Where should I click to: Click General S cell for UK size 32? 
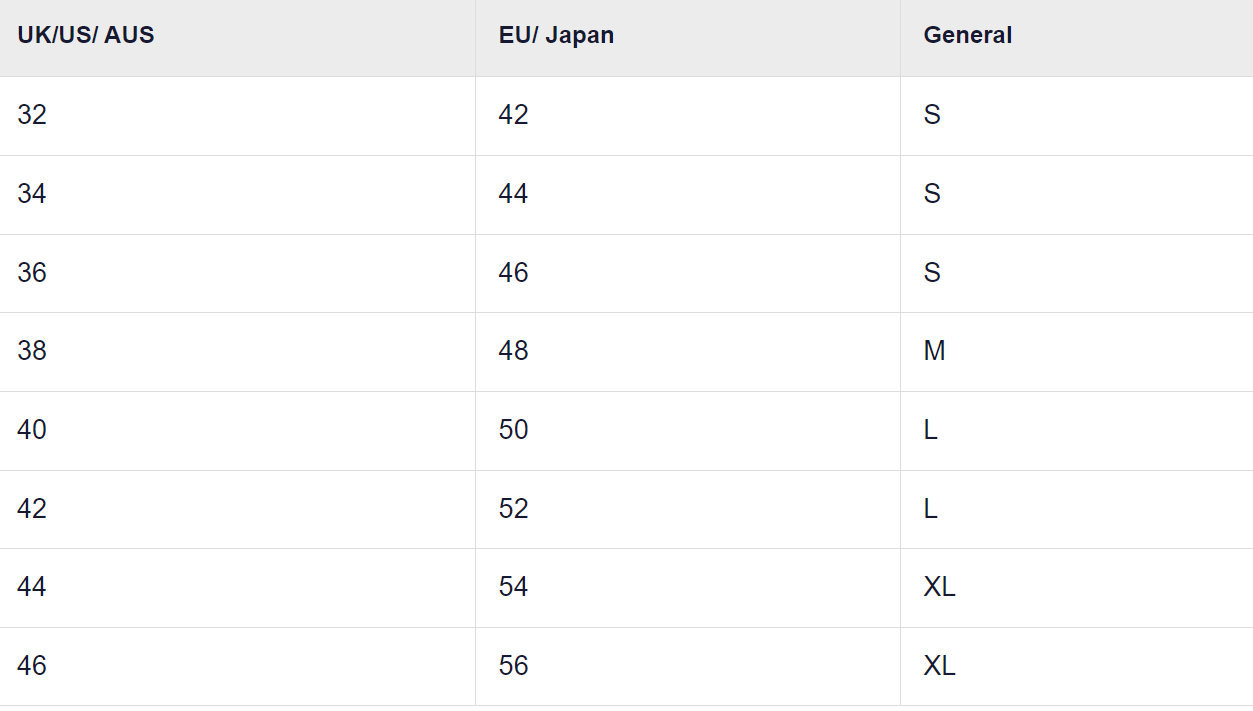(x=932, y=115)
